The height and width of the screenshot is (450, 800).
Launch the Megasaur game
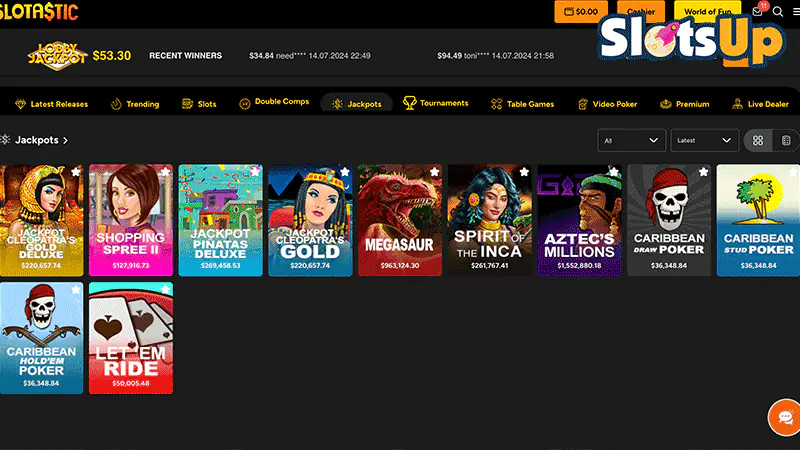[400, 220]
